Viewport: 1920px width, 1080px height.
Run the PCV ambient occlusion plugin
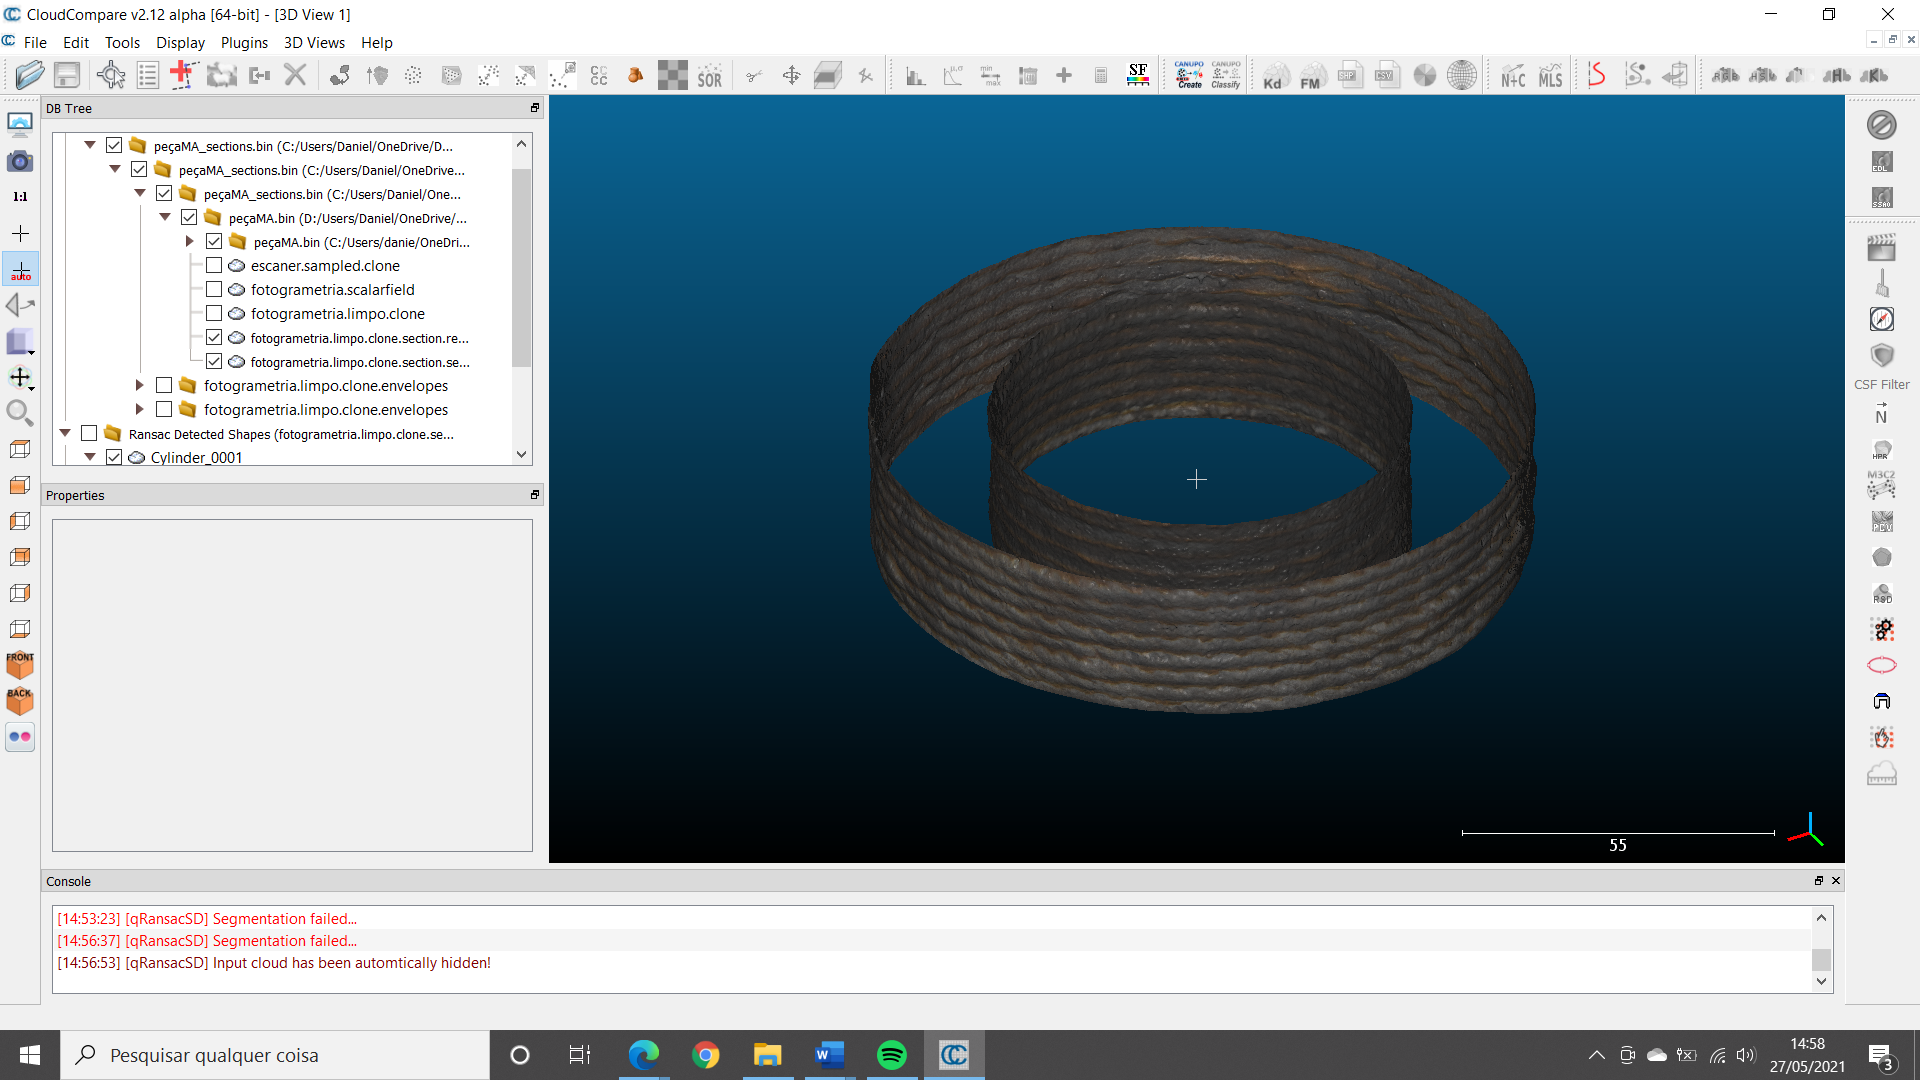coord(1882,521)
